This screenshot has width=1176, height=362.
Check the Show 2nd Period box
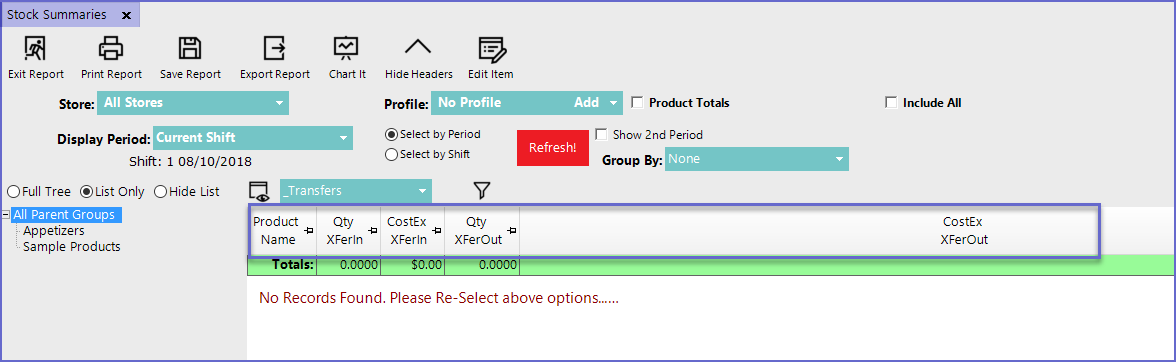point(601,135)
